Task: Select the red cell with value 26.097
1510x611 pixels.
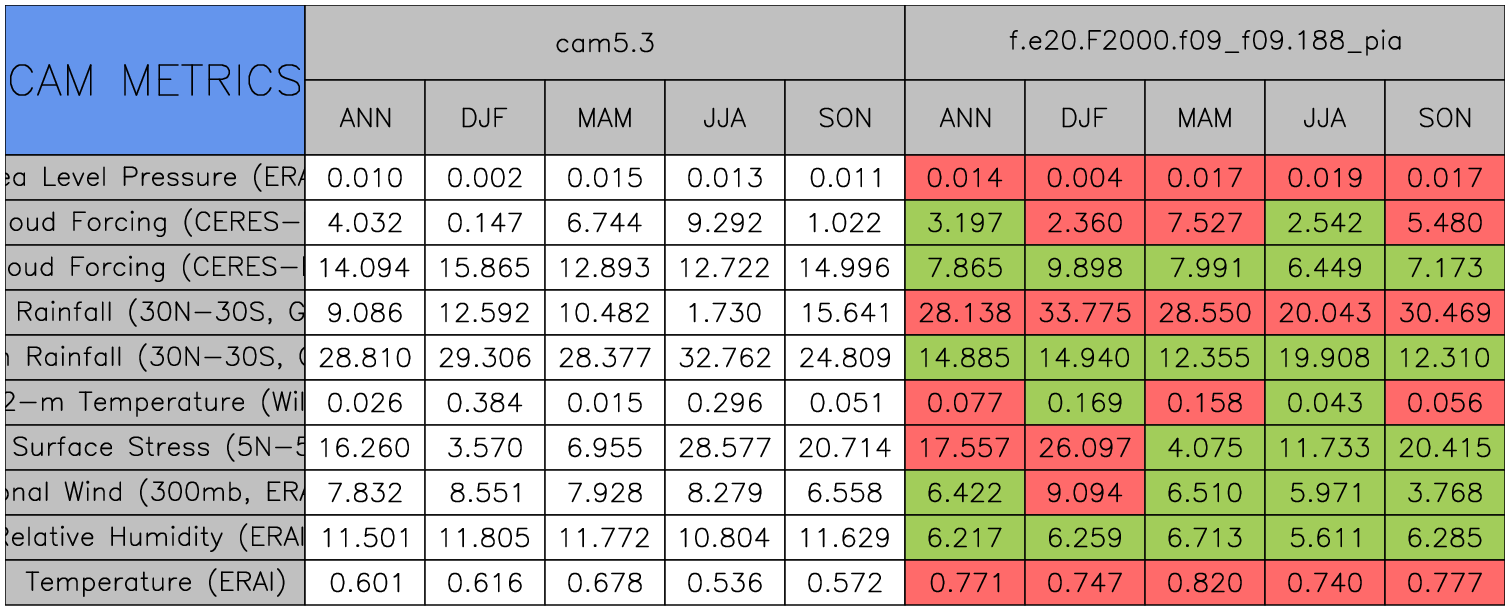Action: [1085, 447]
